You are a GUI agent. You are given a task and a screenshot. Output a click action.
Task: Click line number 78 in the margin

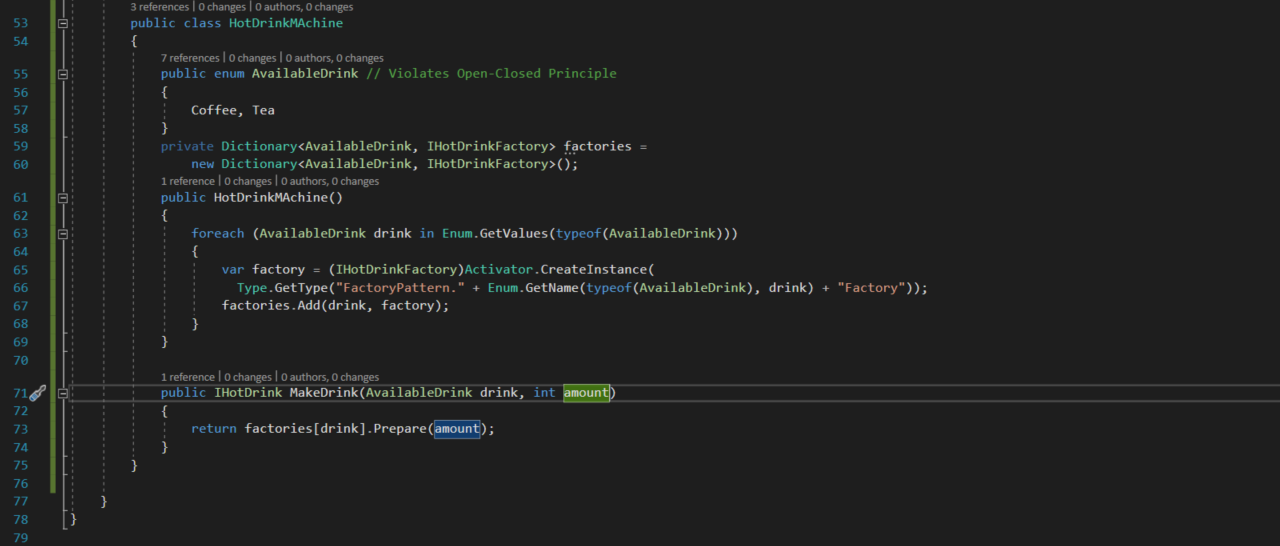tap(20, 520)
